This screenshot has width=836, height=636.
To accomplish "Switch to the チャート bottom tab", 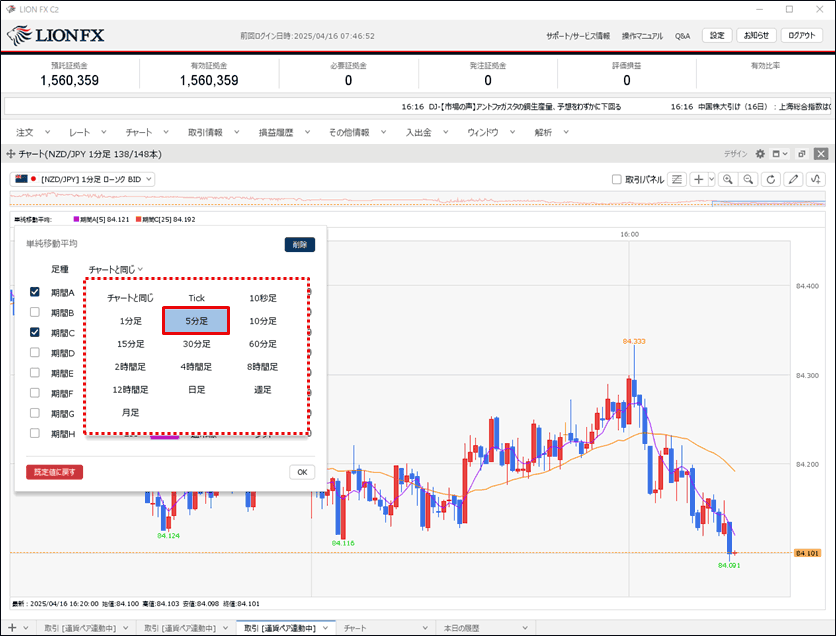I will point(355,628).
